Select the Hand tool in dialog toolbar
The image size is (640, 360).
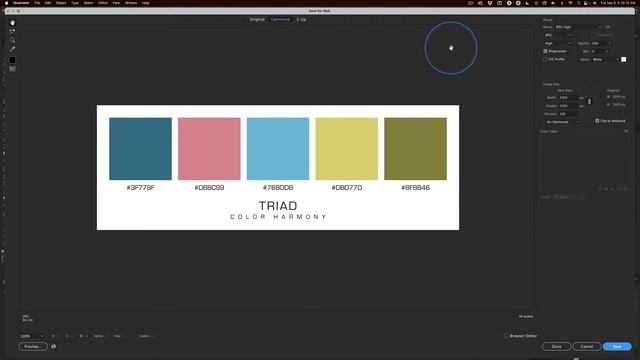click(12, 22)
